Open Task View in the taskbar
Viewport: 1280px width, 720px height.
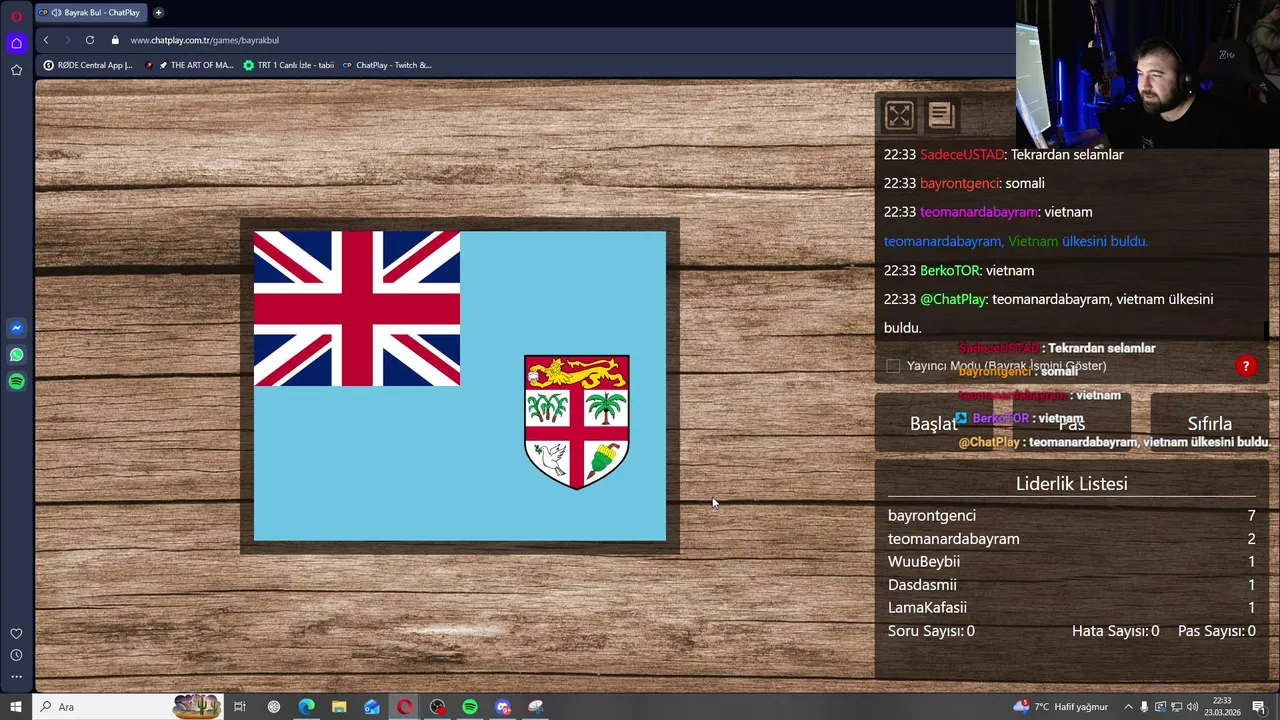[x=240, y=707]
